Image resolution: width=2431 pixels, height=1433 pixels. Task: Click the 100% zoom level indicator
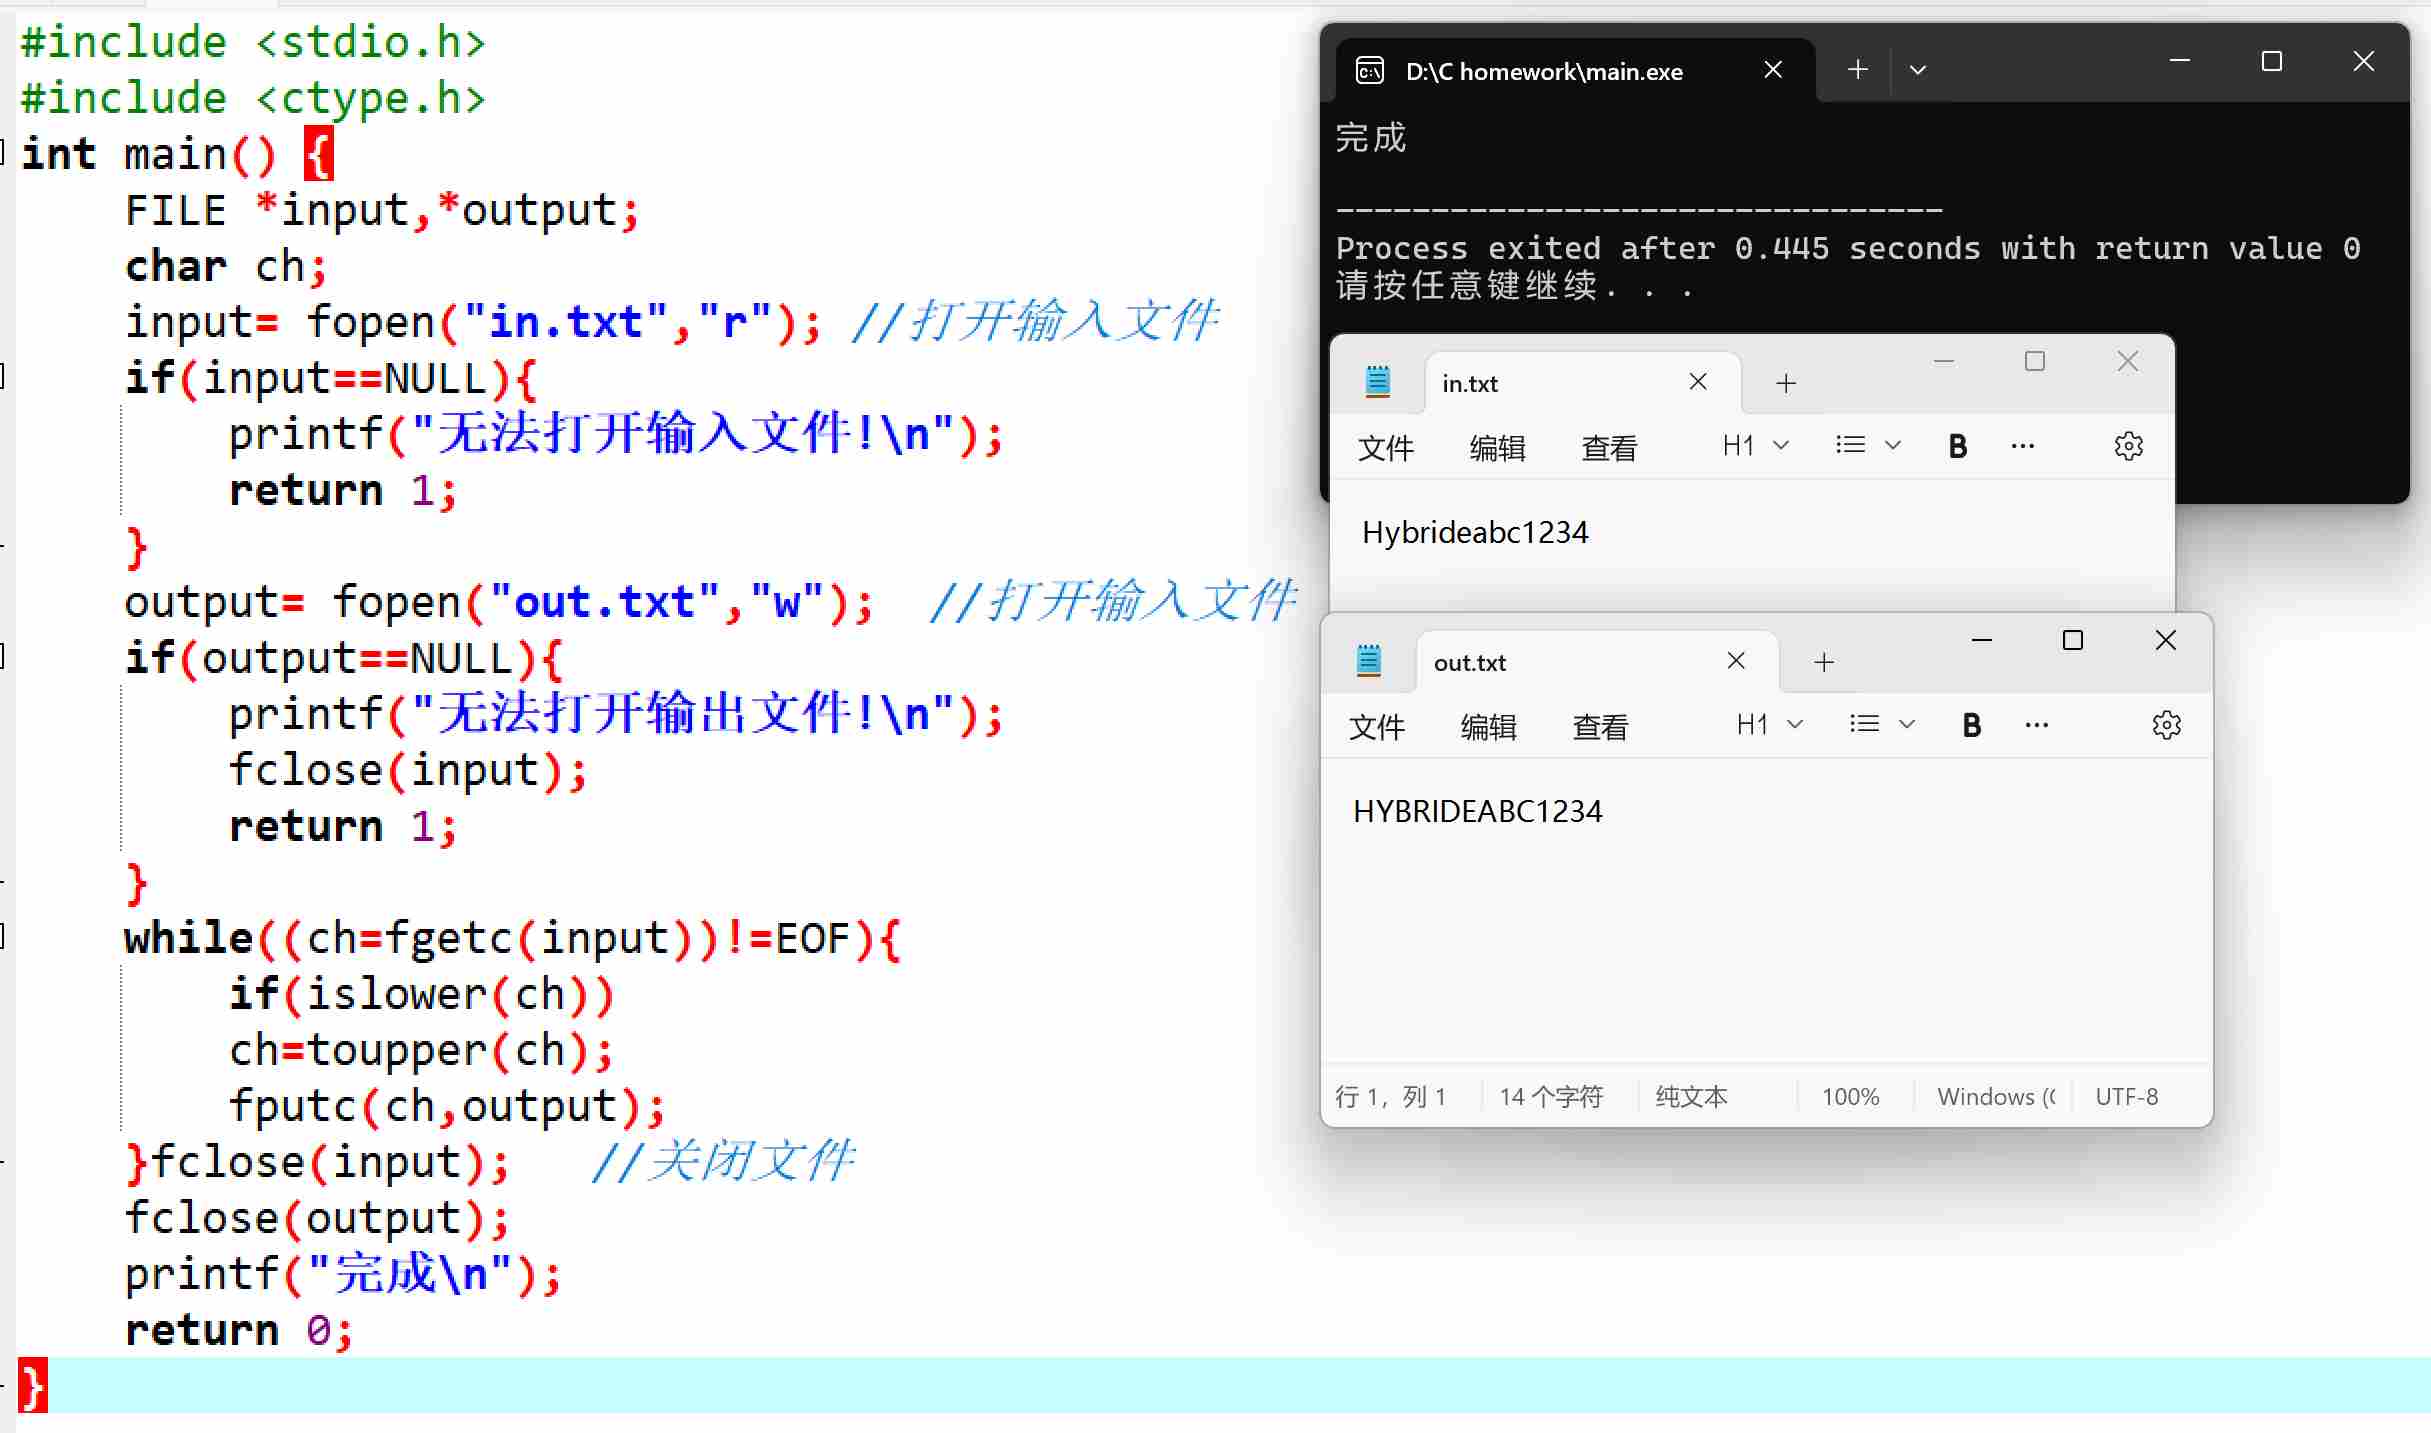[x=1850, y=1097]
